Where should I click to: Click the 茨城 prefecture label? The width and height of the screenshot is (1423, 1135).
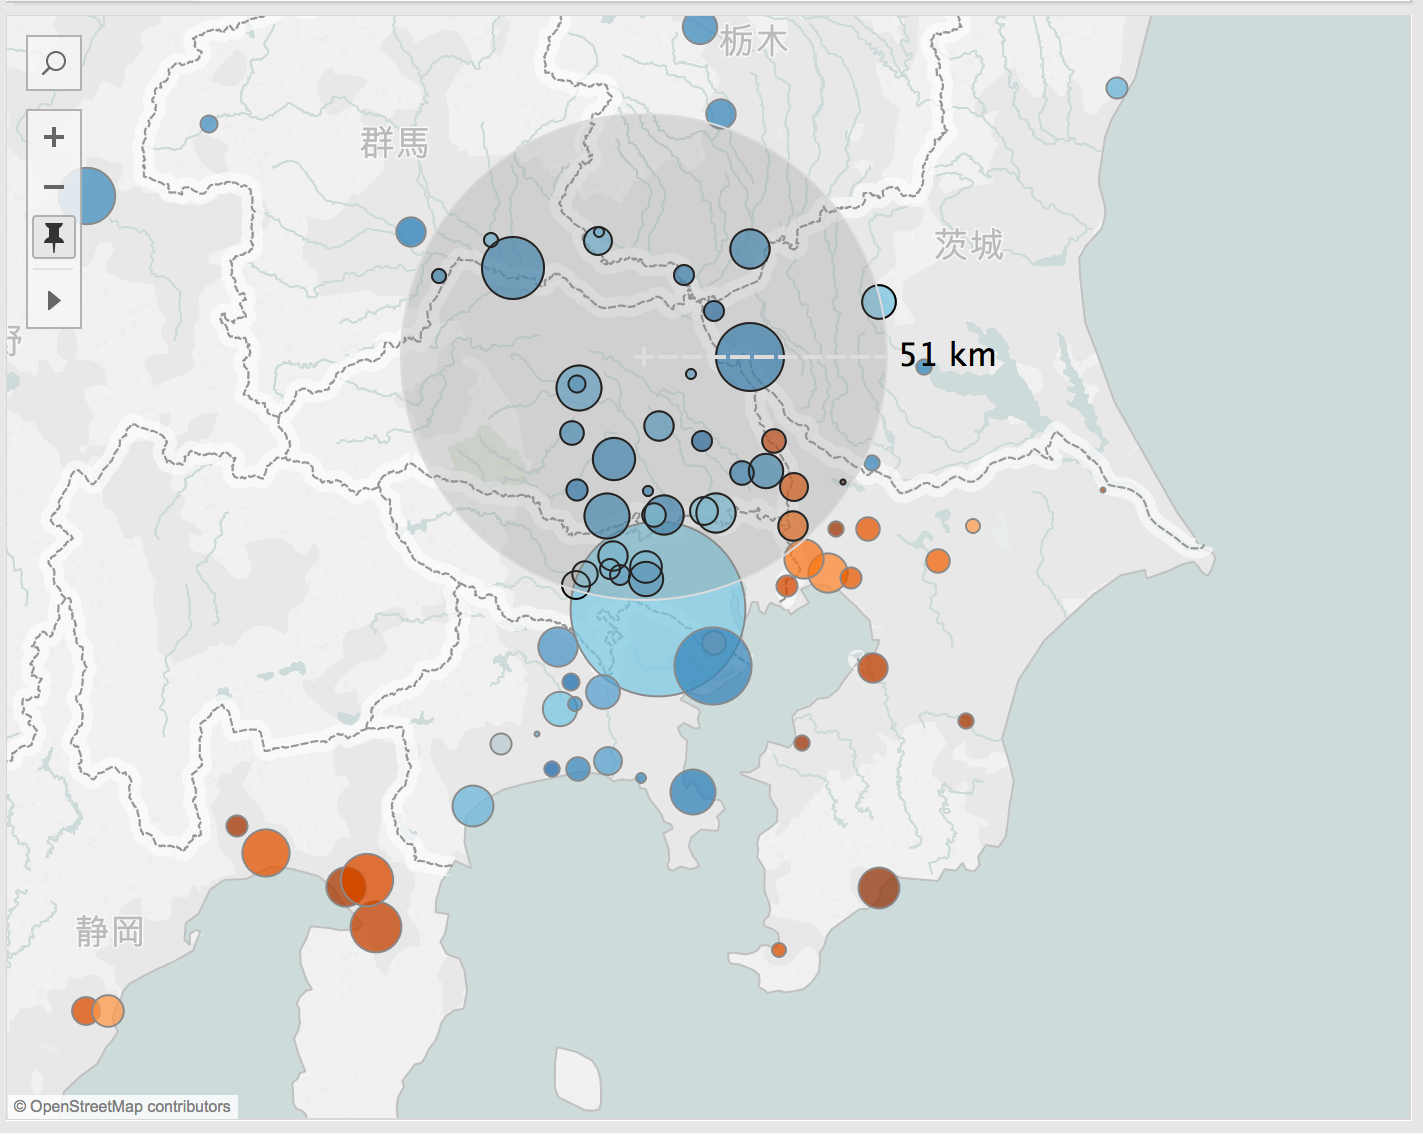click(968, 244)
